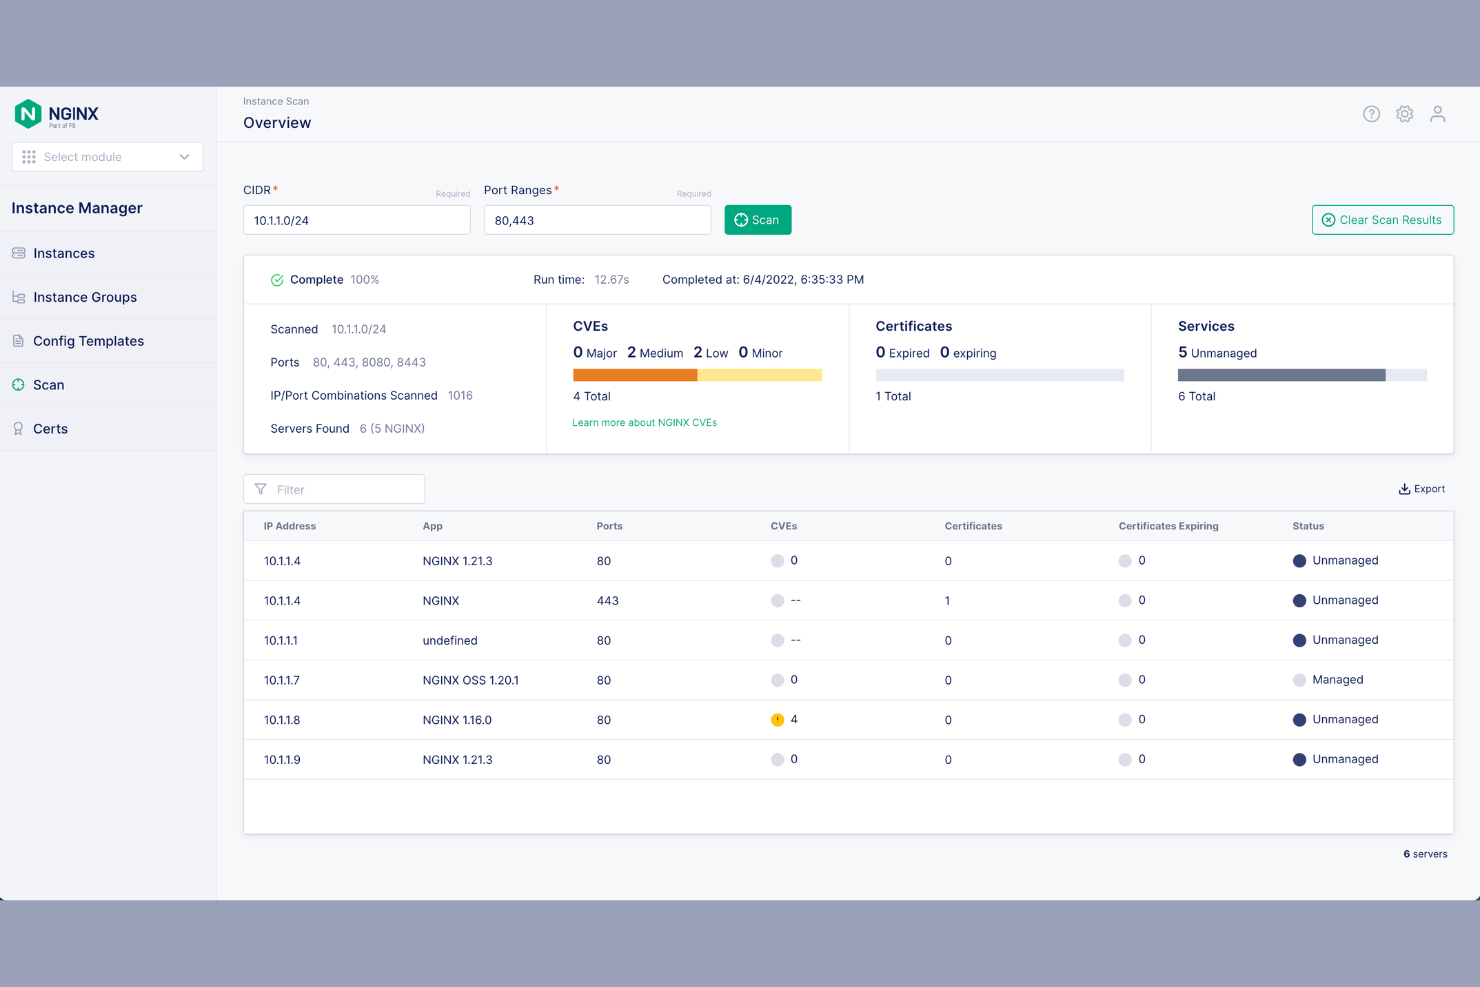
Task: Click the Certificates column header
Action: coord(973,526)
